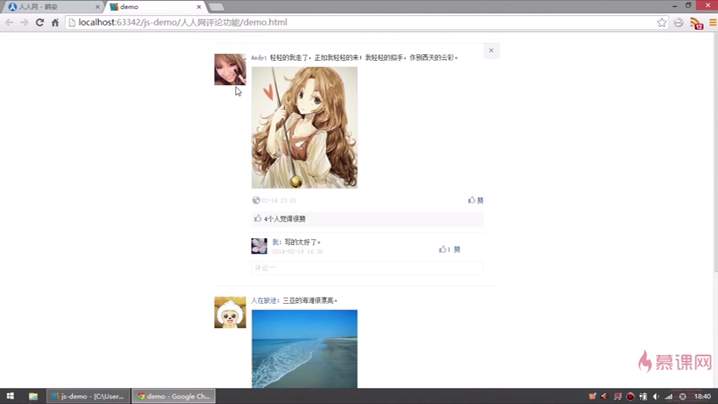View the beach photo in the second post

point(305,349)
